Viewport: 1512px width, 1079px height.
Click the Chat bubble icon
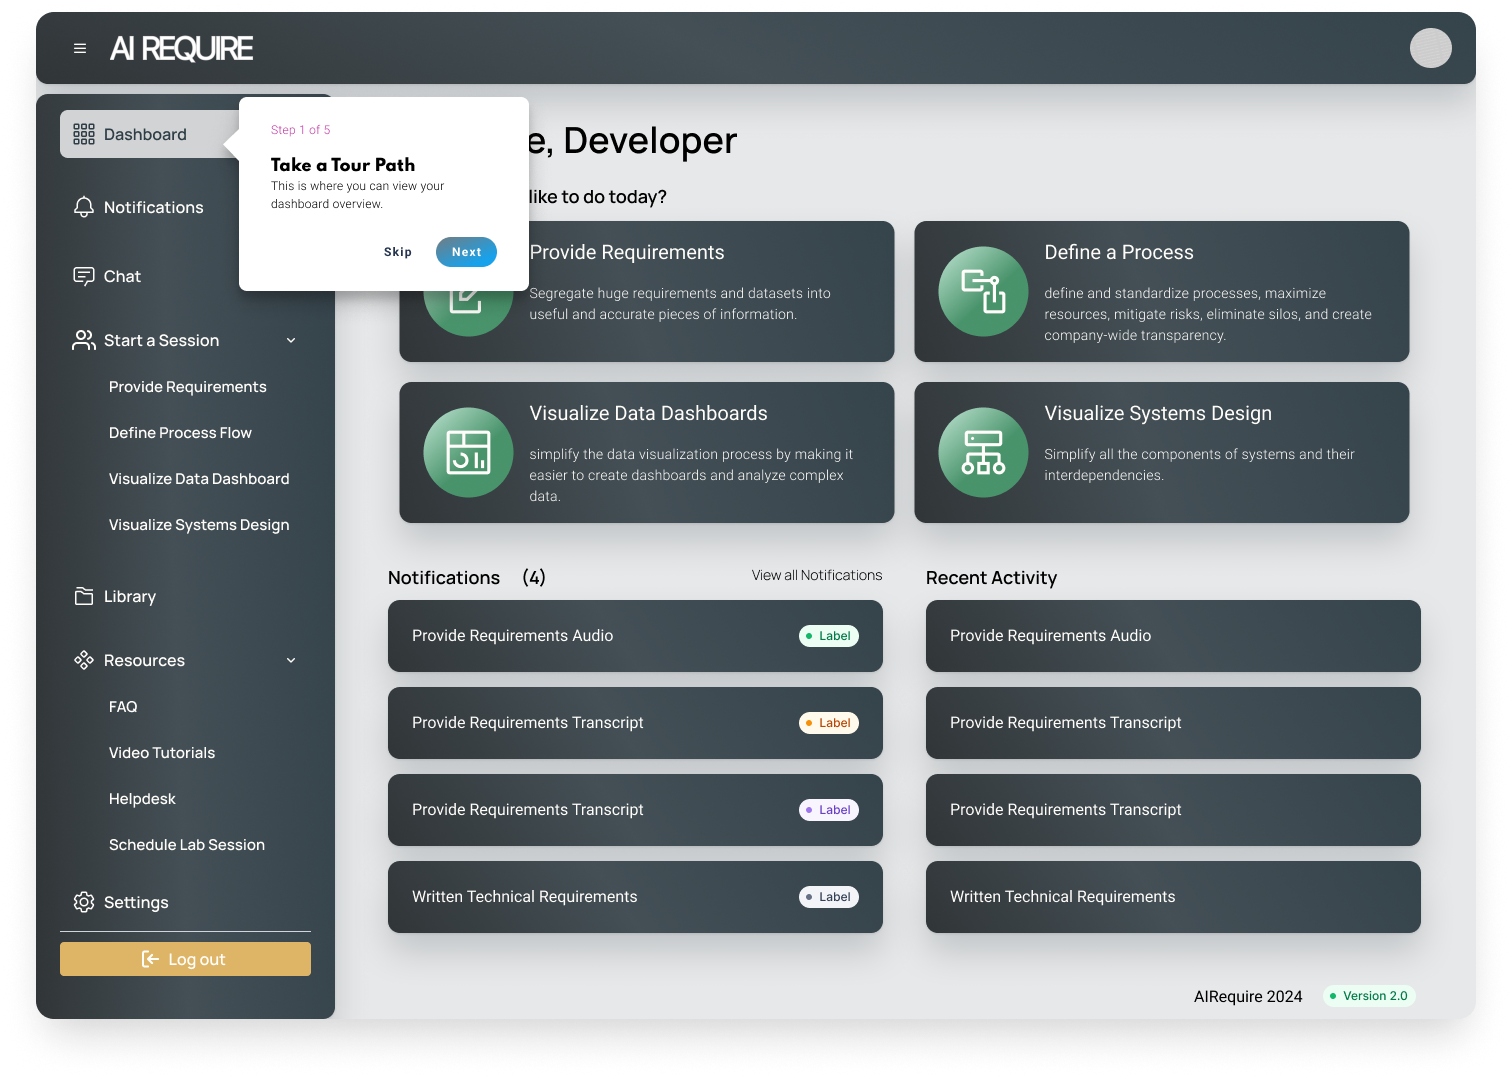(84, 276)
